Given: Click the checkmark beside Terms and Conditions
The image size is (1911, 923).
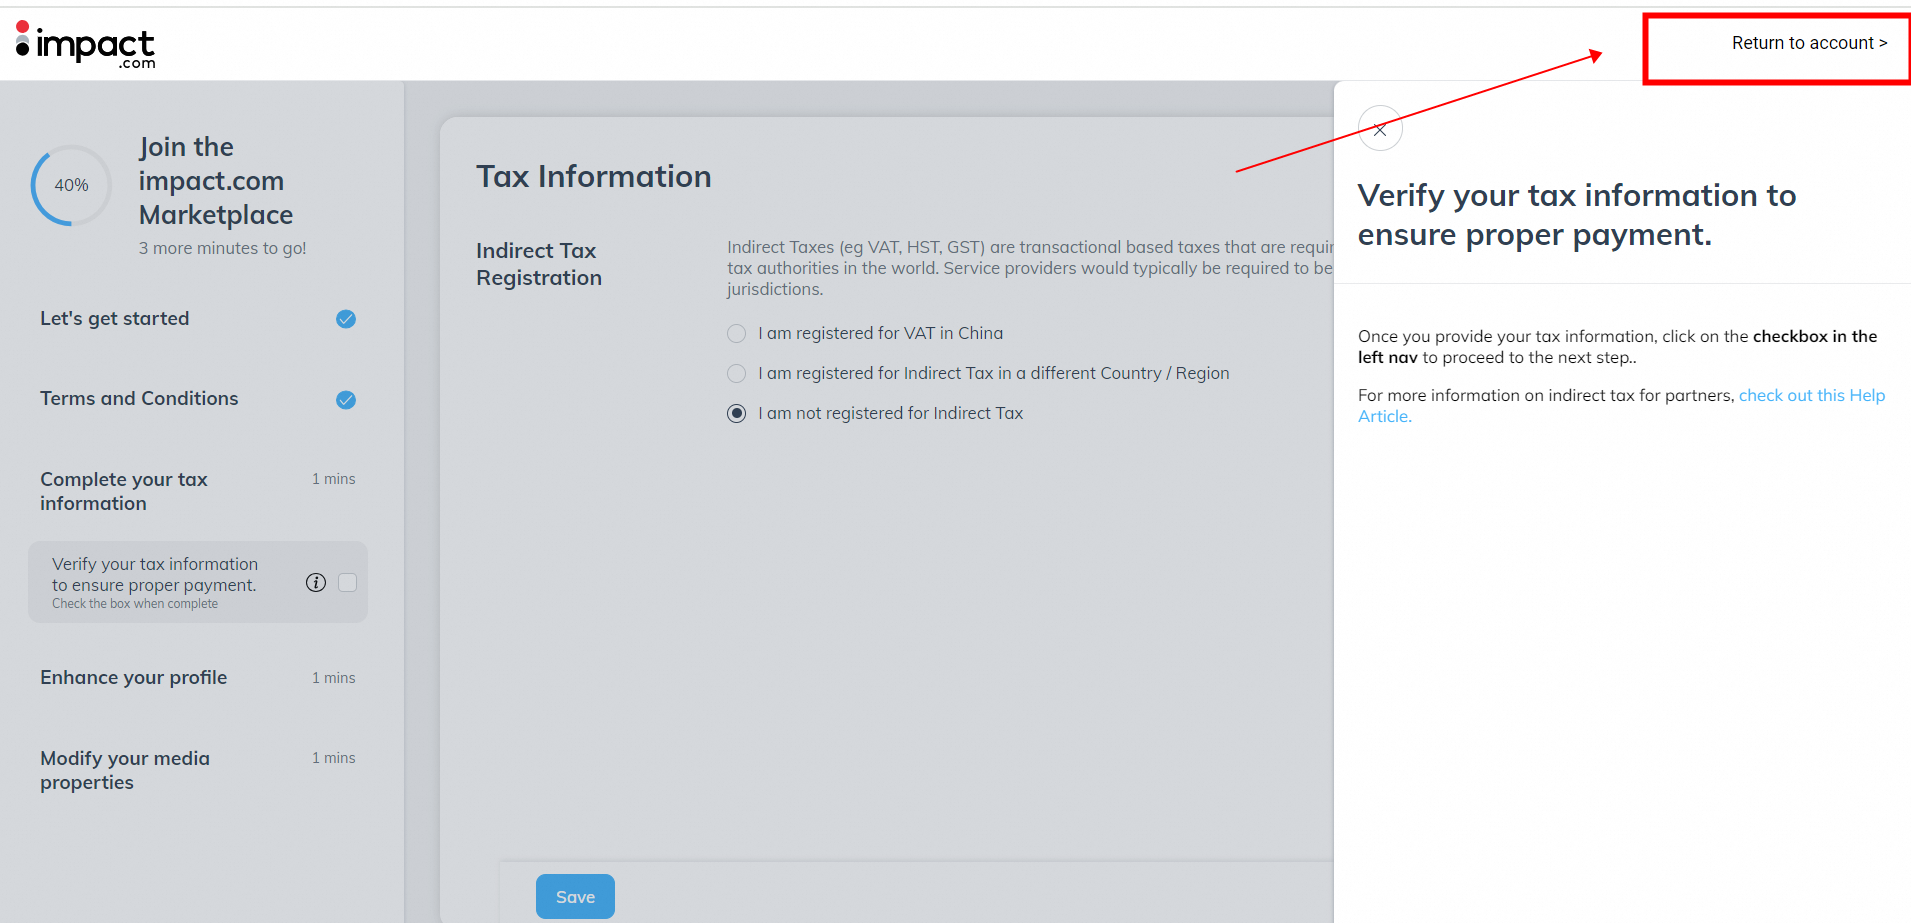Looking at the screenshot, I should point(346,400).
